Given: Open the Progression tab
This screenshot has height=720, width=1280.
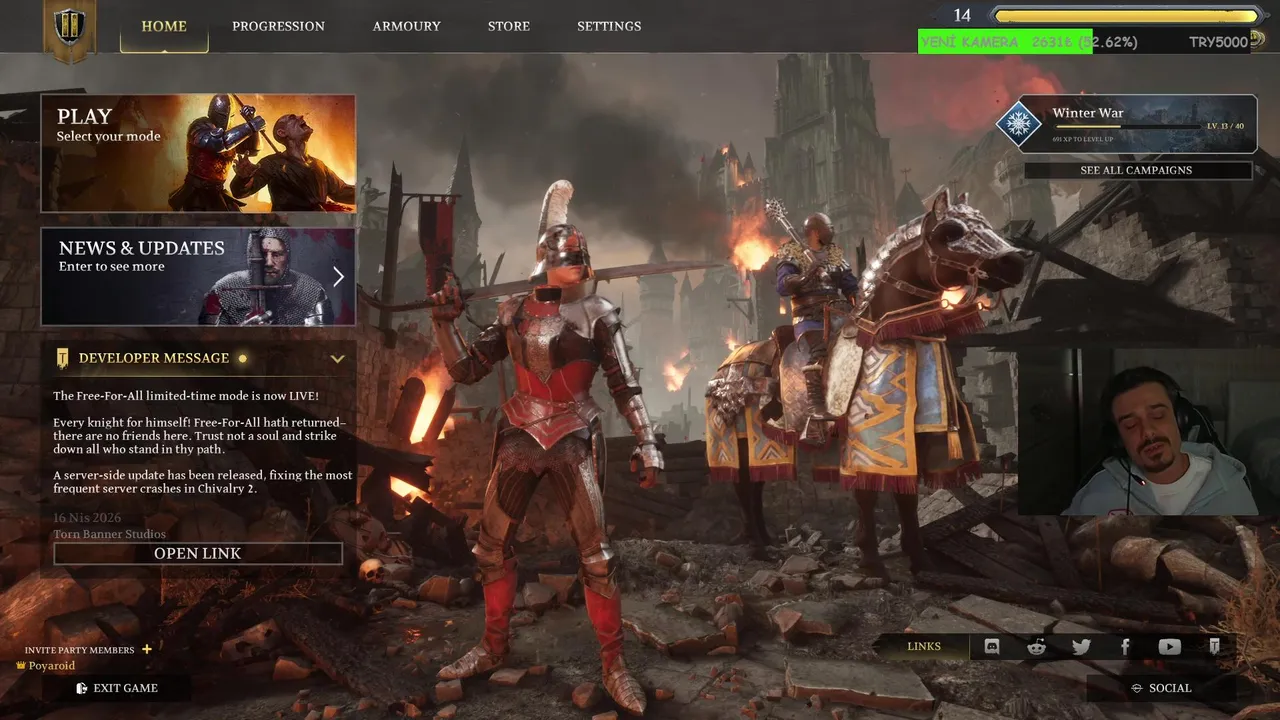Looking at the screenshot, I should (x=278, y=26).
